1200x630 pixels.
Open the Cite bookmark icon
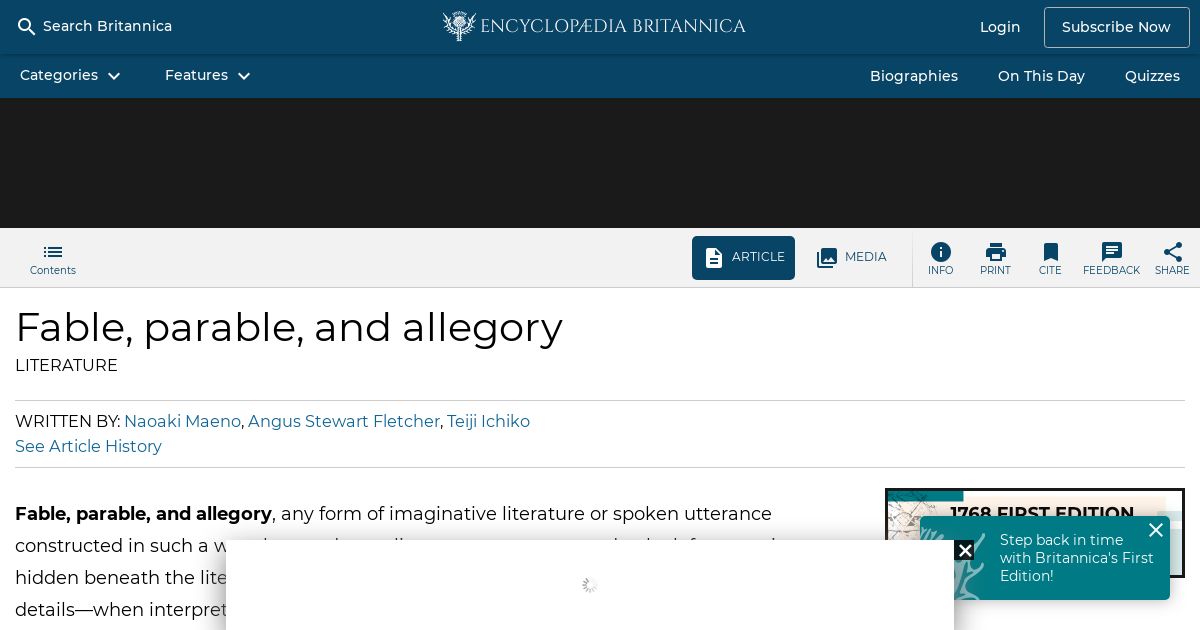(x=1050, y=252)
